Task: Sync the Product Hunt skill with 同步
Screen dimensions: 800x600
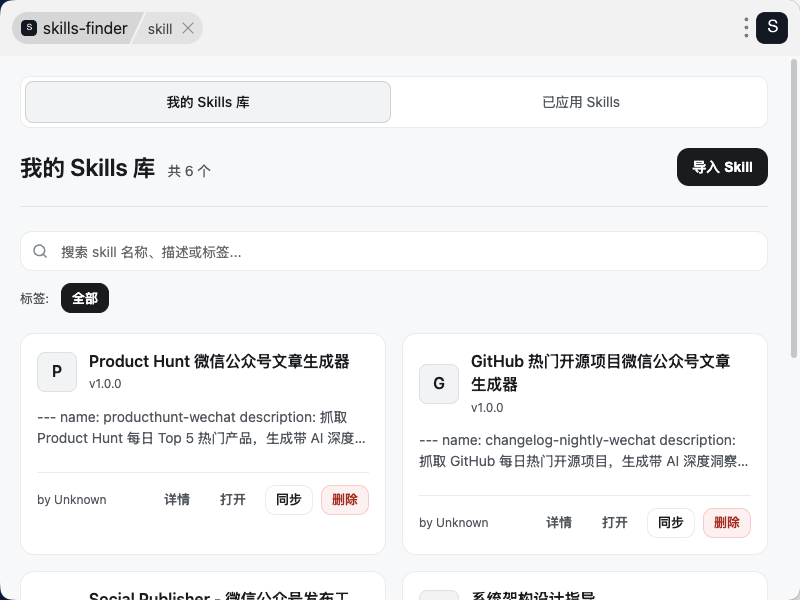Action: tap(289, 500)
